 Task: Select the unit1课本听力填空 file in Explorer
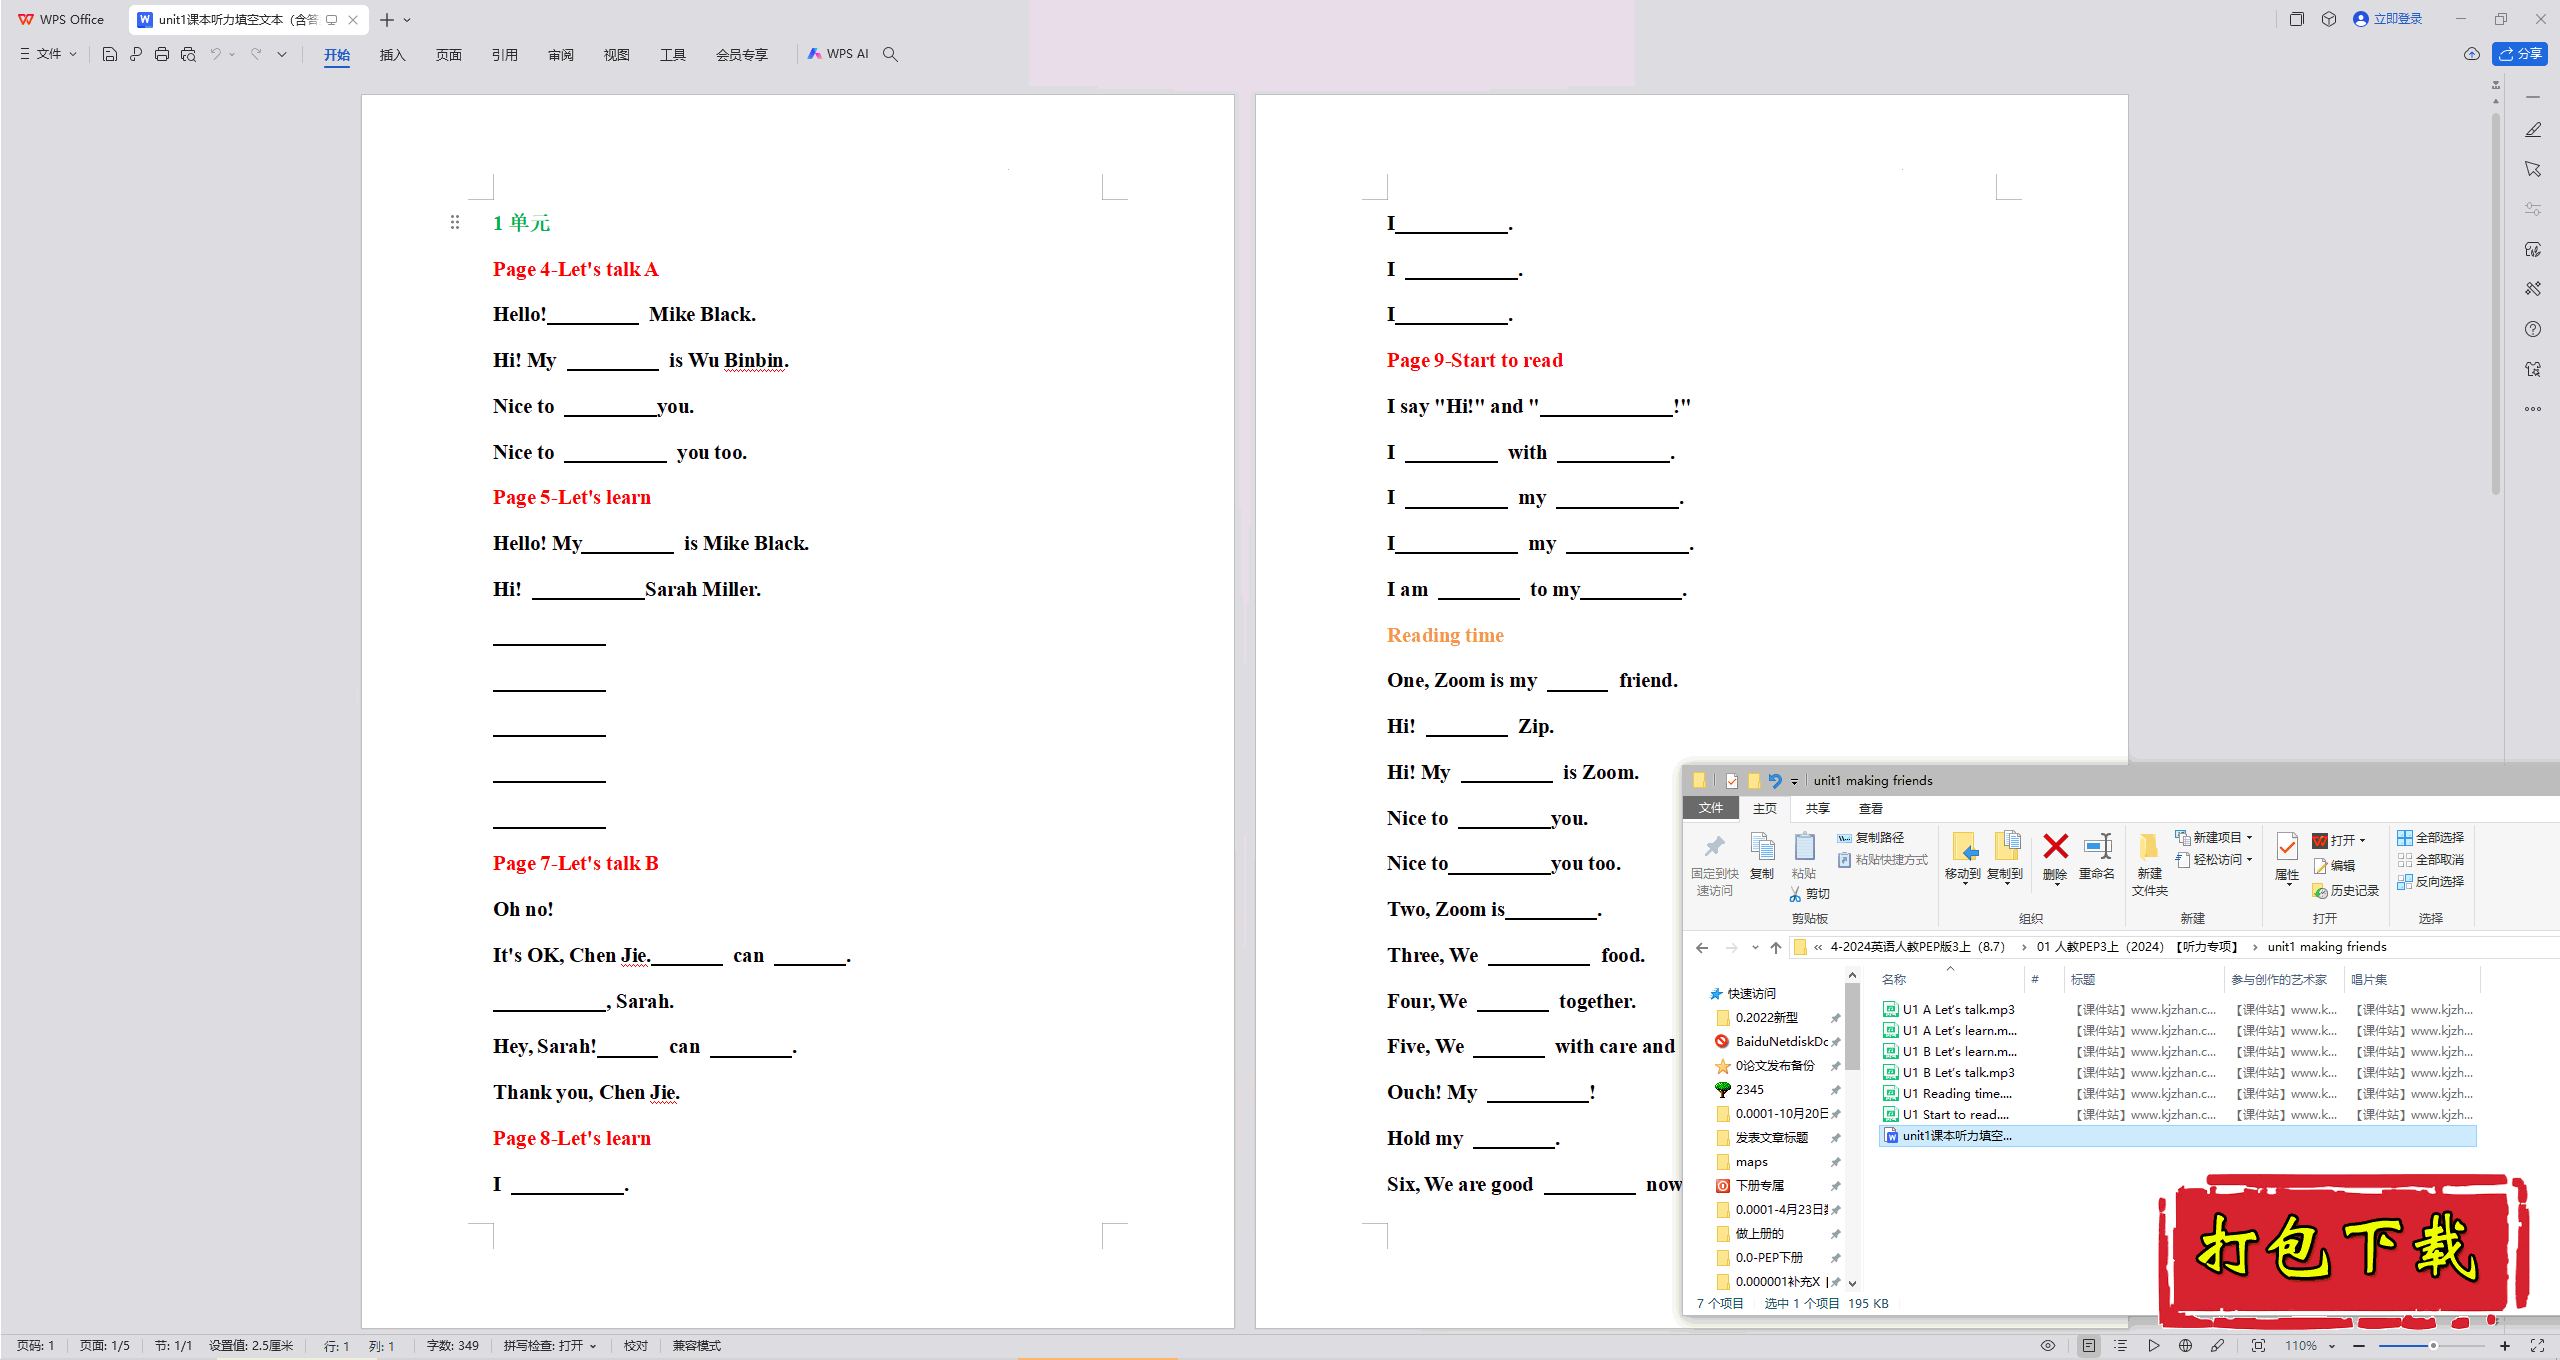(2176, 1136)
